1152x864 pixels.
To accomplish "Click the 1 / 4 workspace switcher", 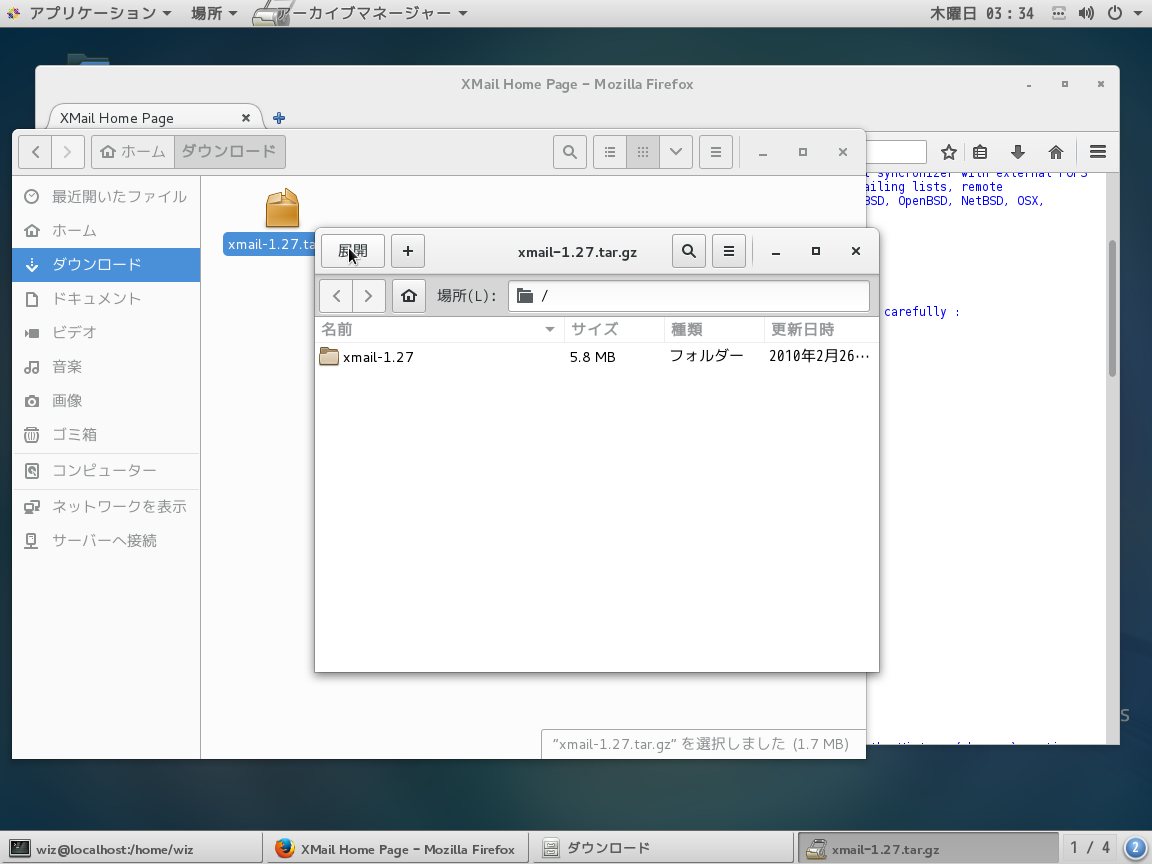I will coord(1090,848).
